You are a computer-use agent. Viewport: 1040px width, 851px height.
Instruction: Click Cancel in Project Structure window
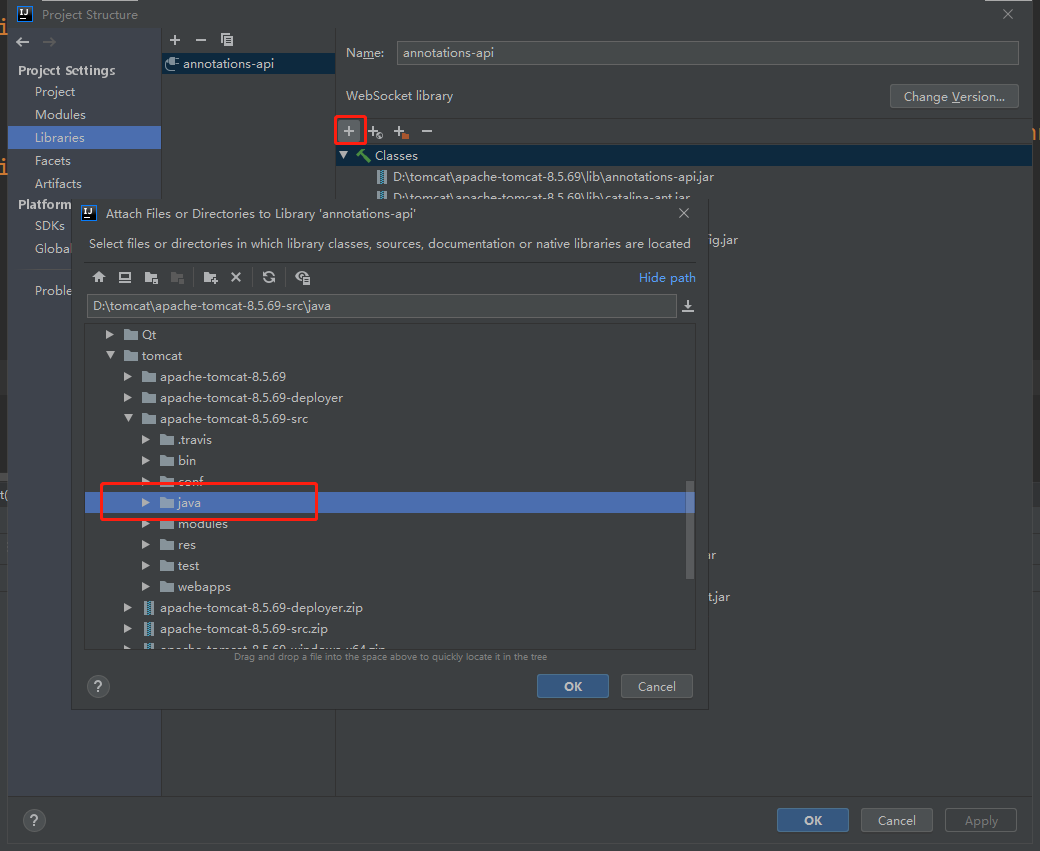coord(897,820)
